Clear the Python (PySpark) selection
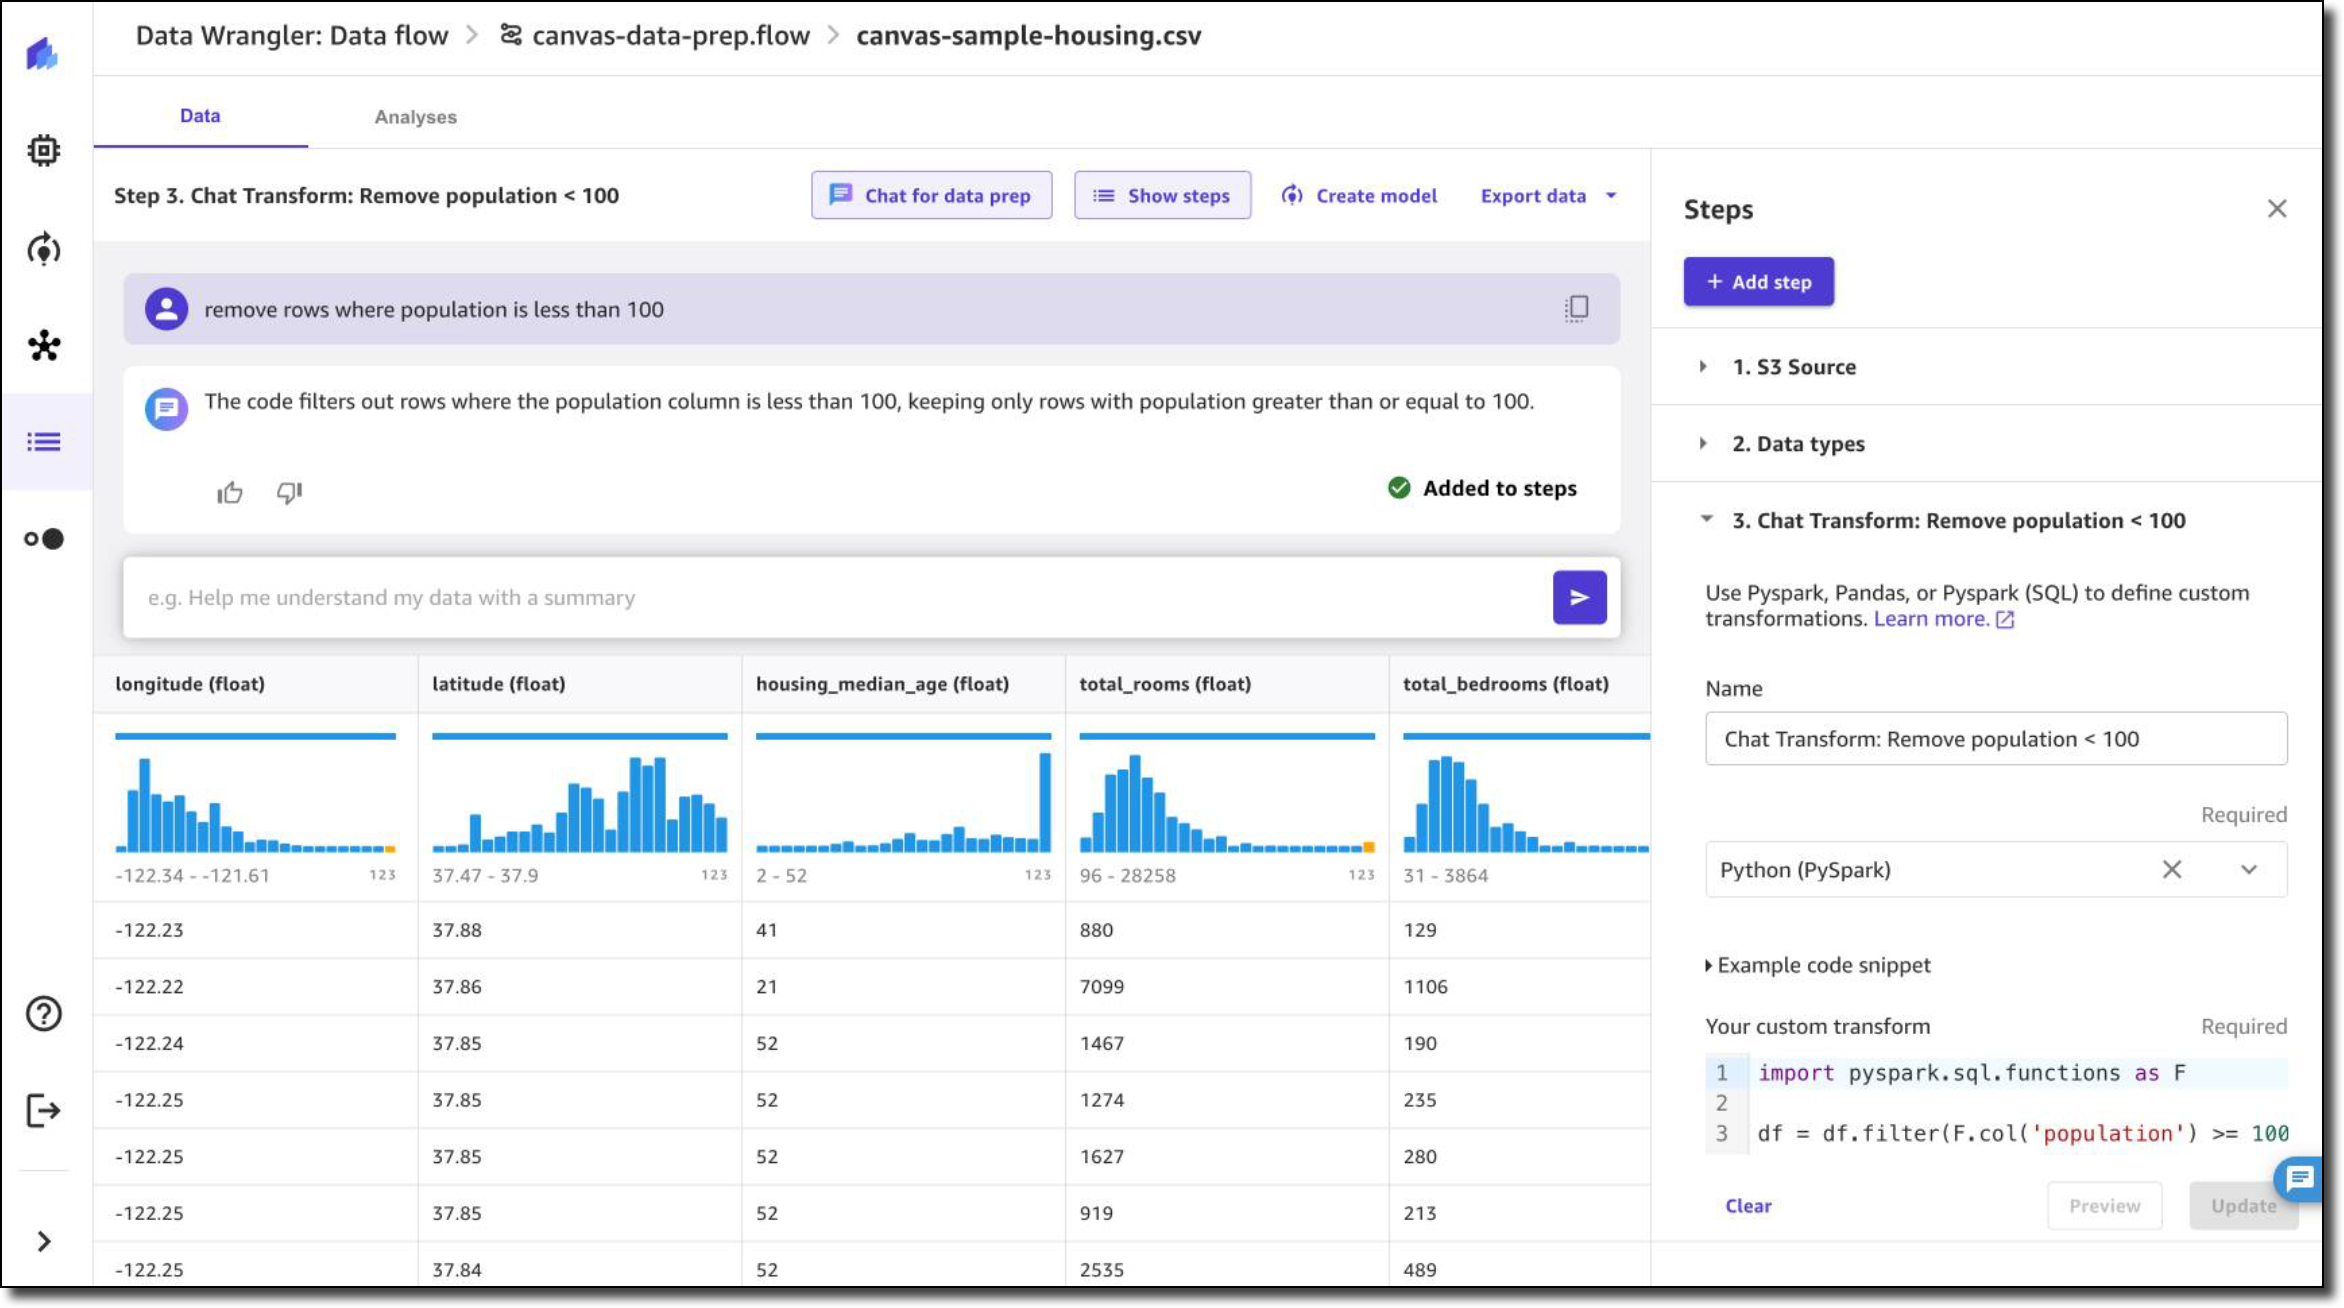The height and width of the screenshot is (1308, 2344). pos(2171,869)
